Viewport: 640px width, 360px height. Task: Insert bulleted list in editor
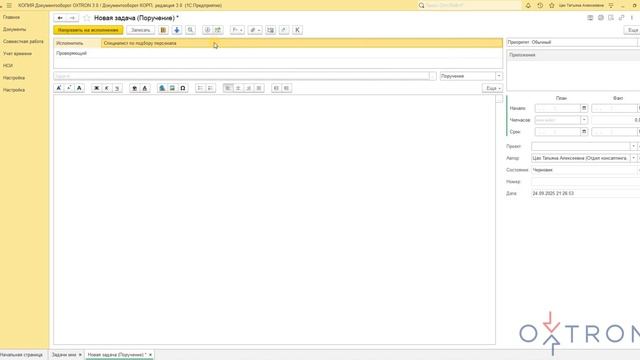pos(200,88)
